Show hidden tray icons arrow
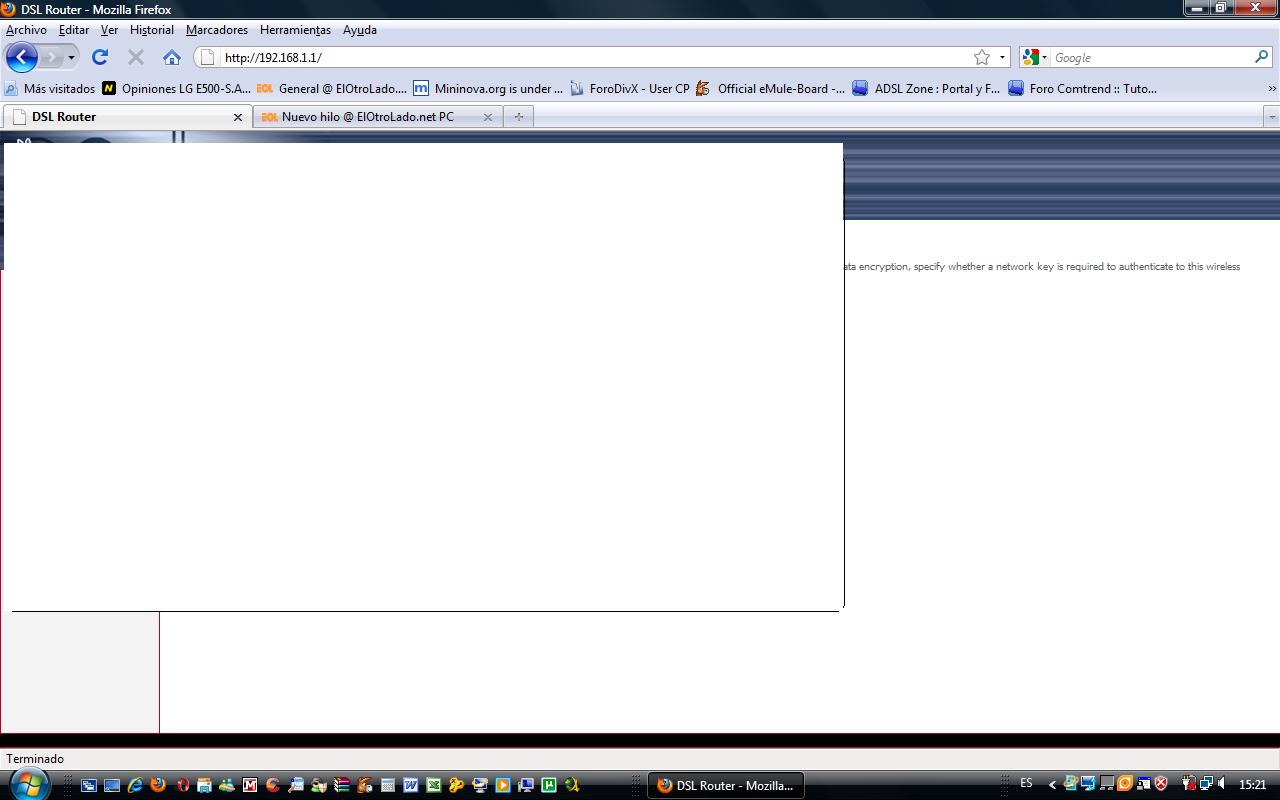Image resolution: width=1280 pixels, height=800 pixels. [x=1052, y=785]
